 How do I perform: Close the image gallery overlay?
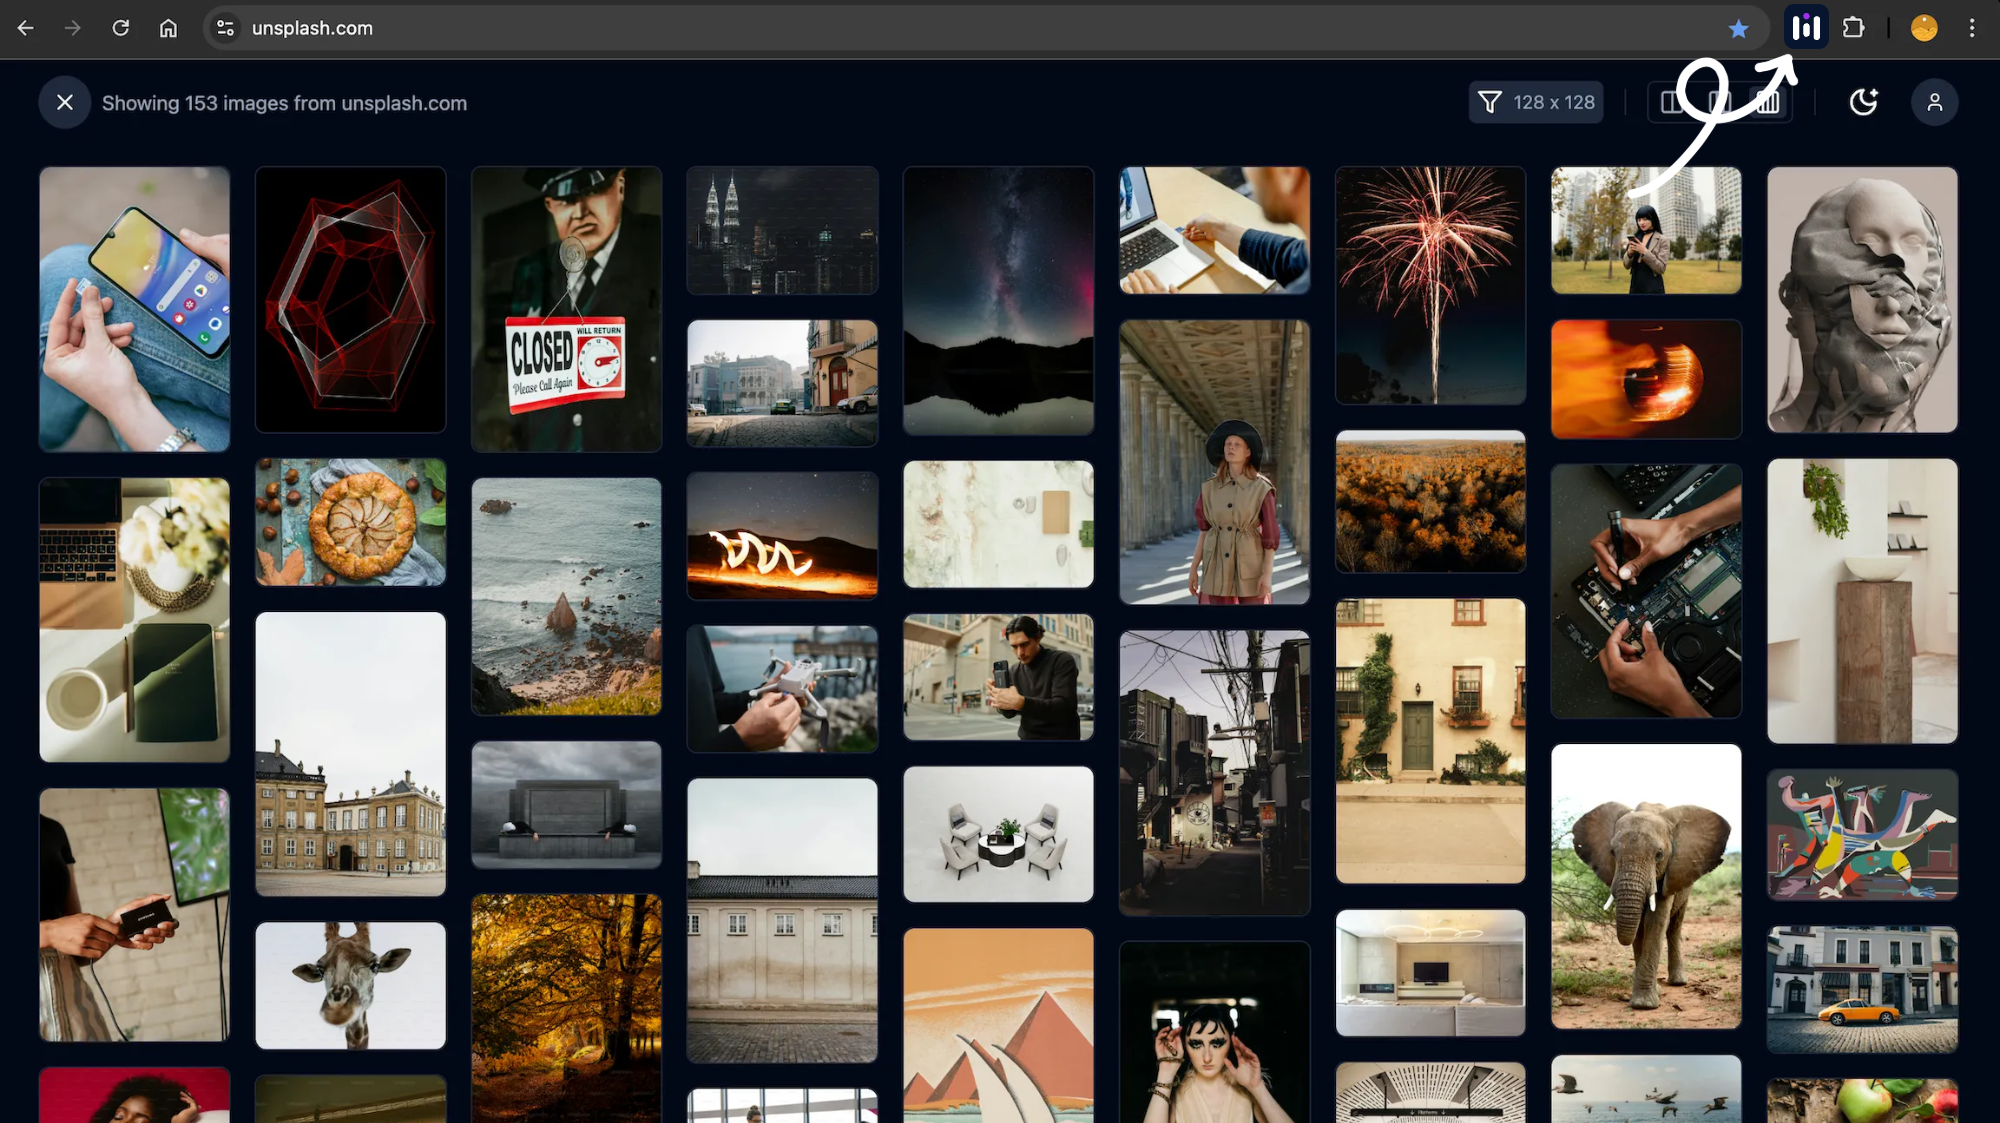(x=65, y=102)
